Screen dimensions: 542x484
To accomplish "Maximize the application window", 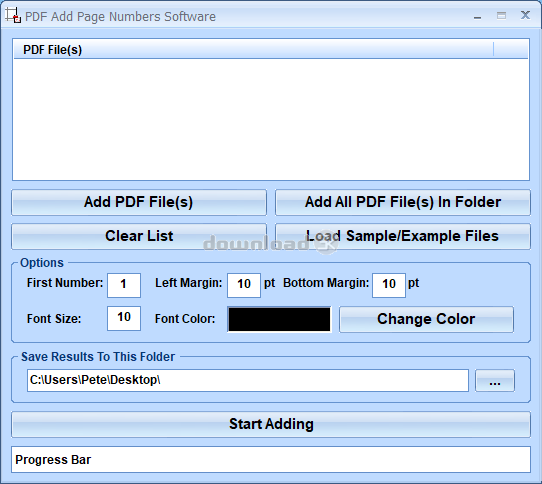I will click(501, 16).
